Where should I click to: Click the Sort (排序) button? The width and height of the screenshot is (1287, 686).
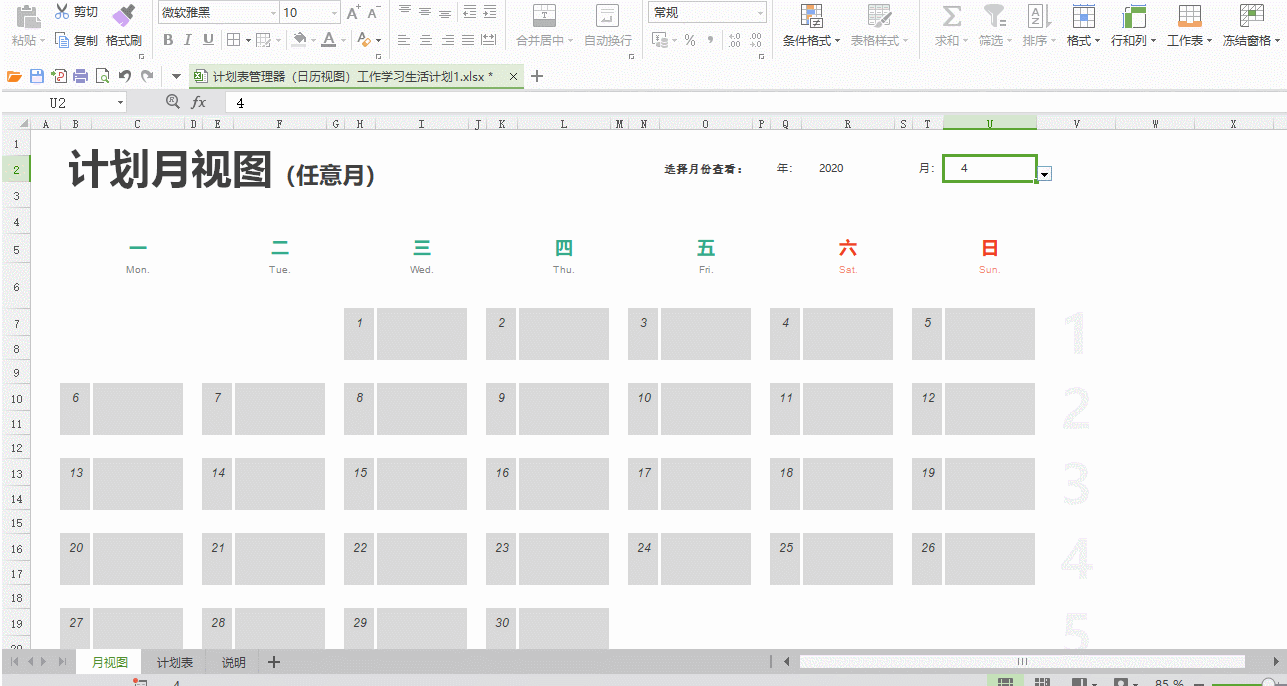tap(1038, 26)
